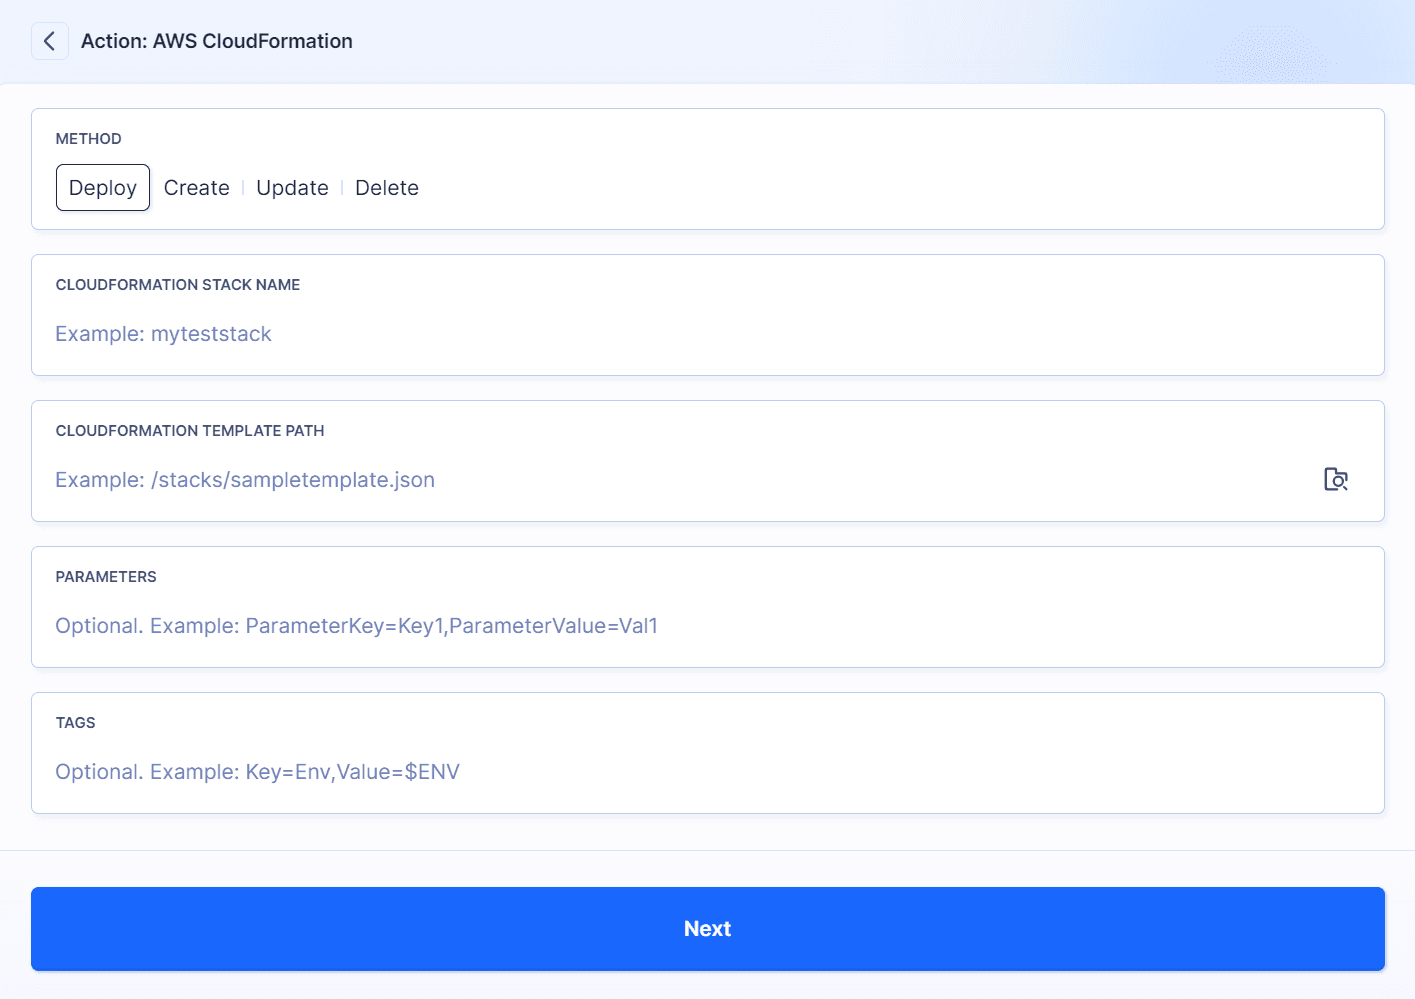Click the TAGS section label
Screen dimensions: 1415x999
click(75, 722)
